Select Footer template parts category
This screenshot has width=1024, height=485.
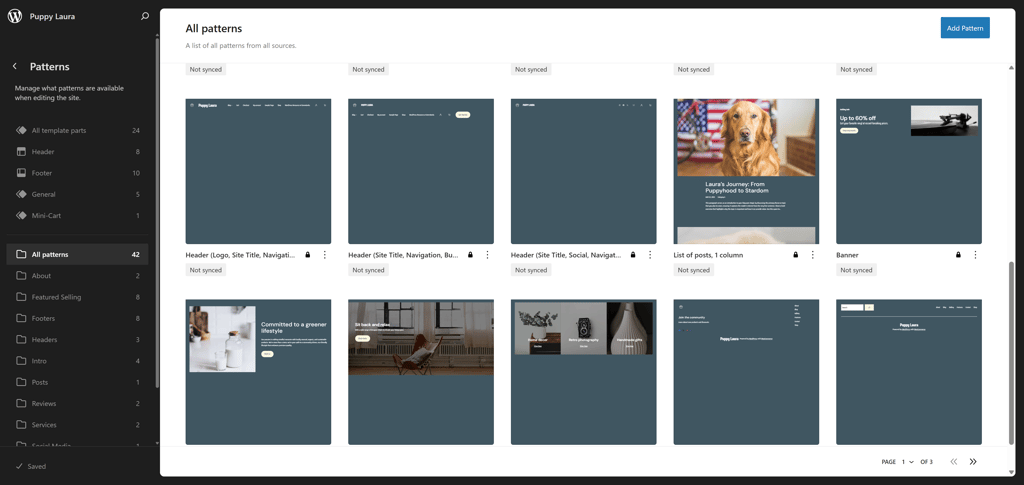point(77,173)
